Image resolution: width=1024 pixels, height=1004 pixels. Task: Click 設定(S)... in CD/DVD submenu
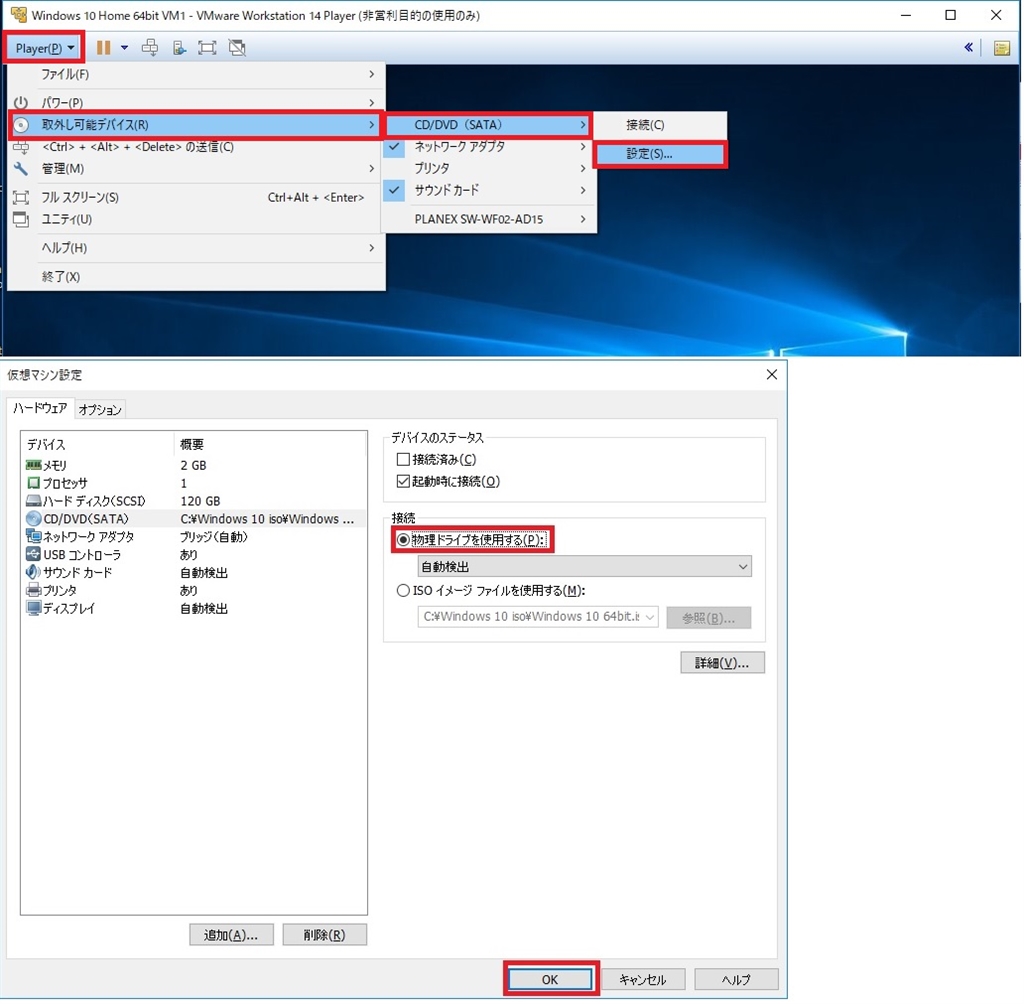click(660, 154)
